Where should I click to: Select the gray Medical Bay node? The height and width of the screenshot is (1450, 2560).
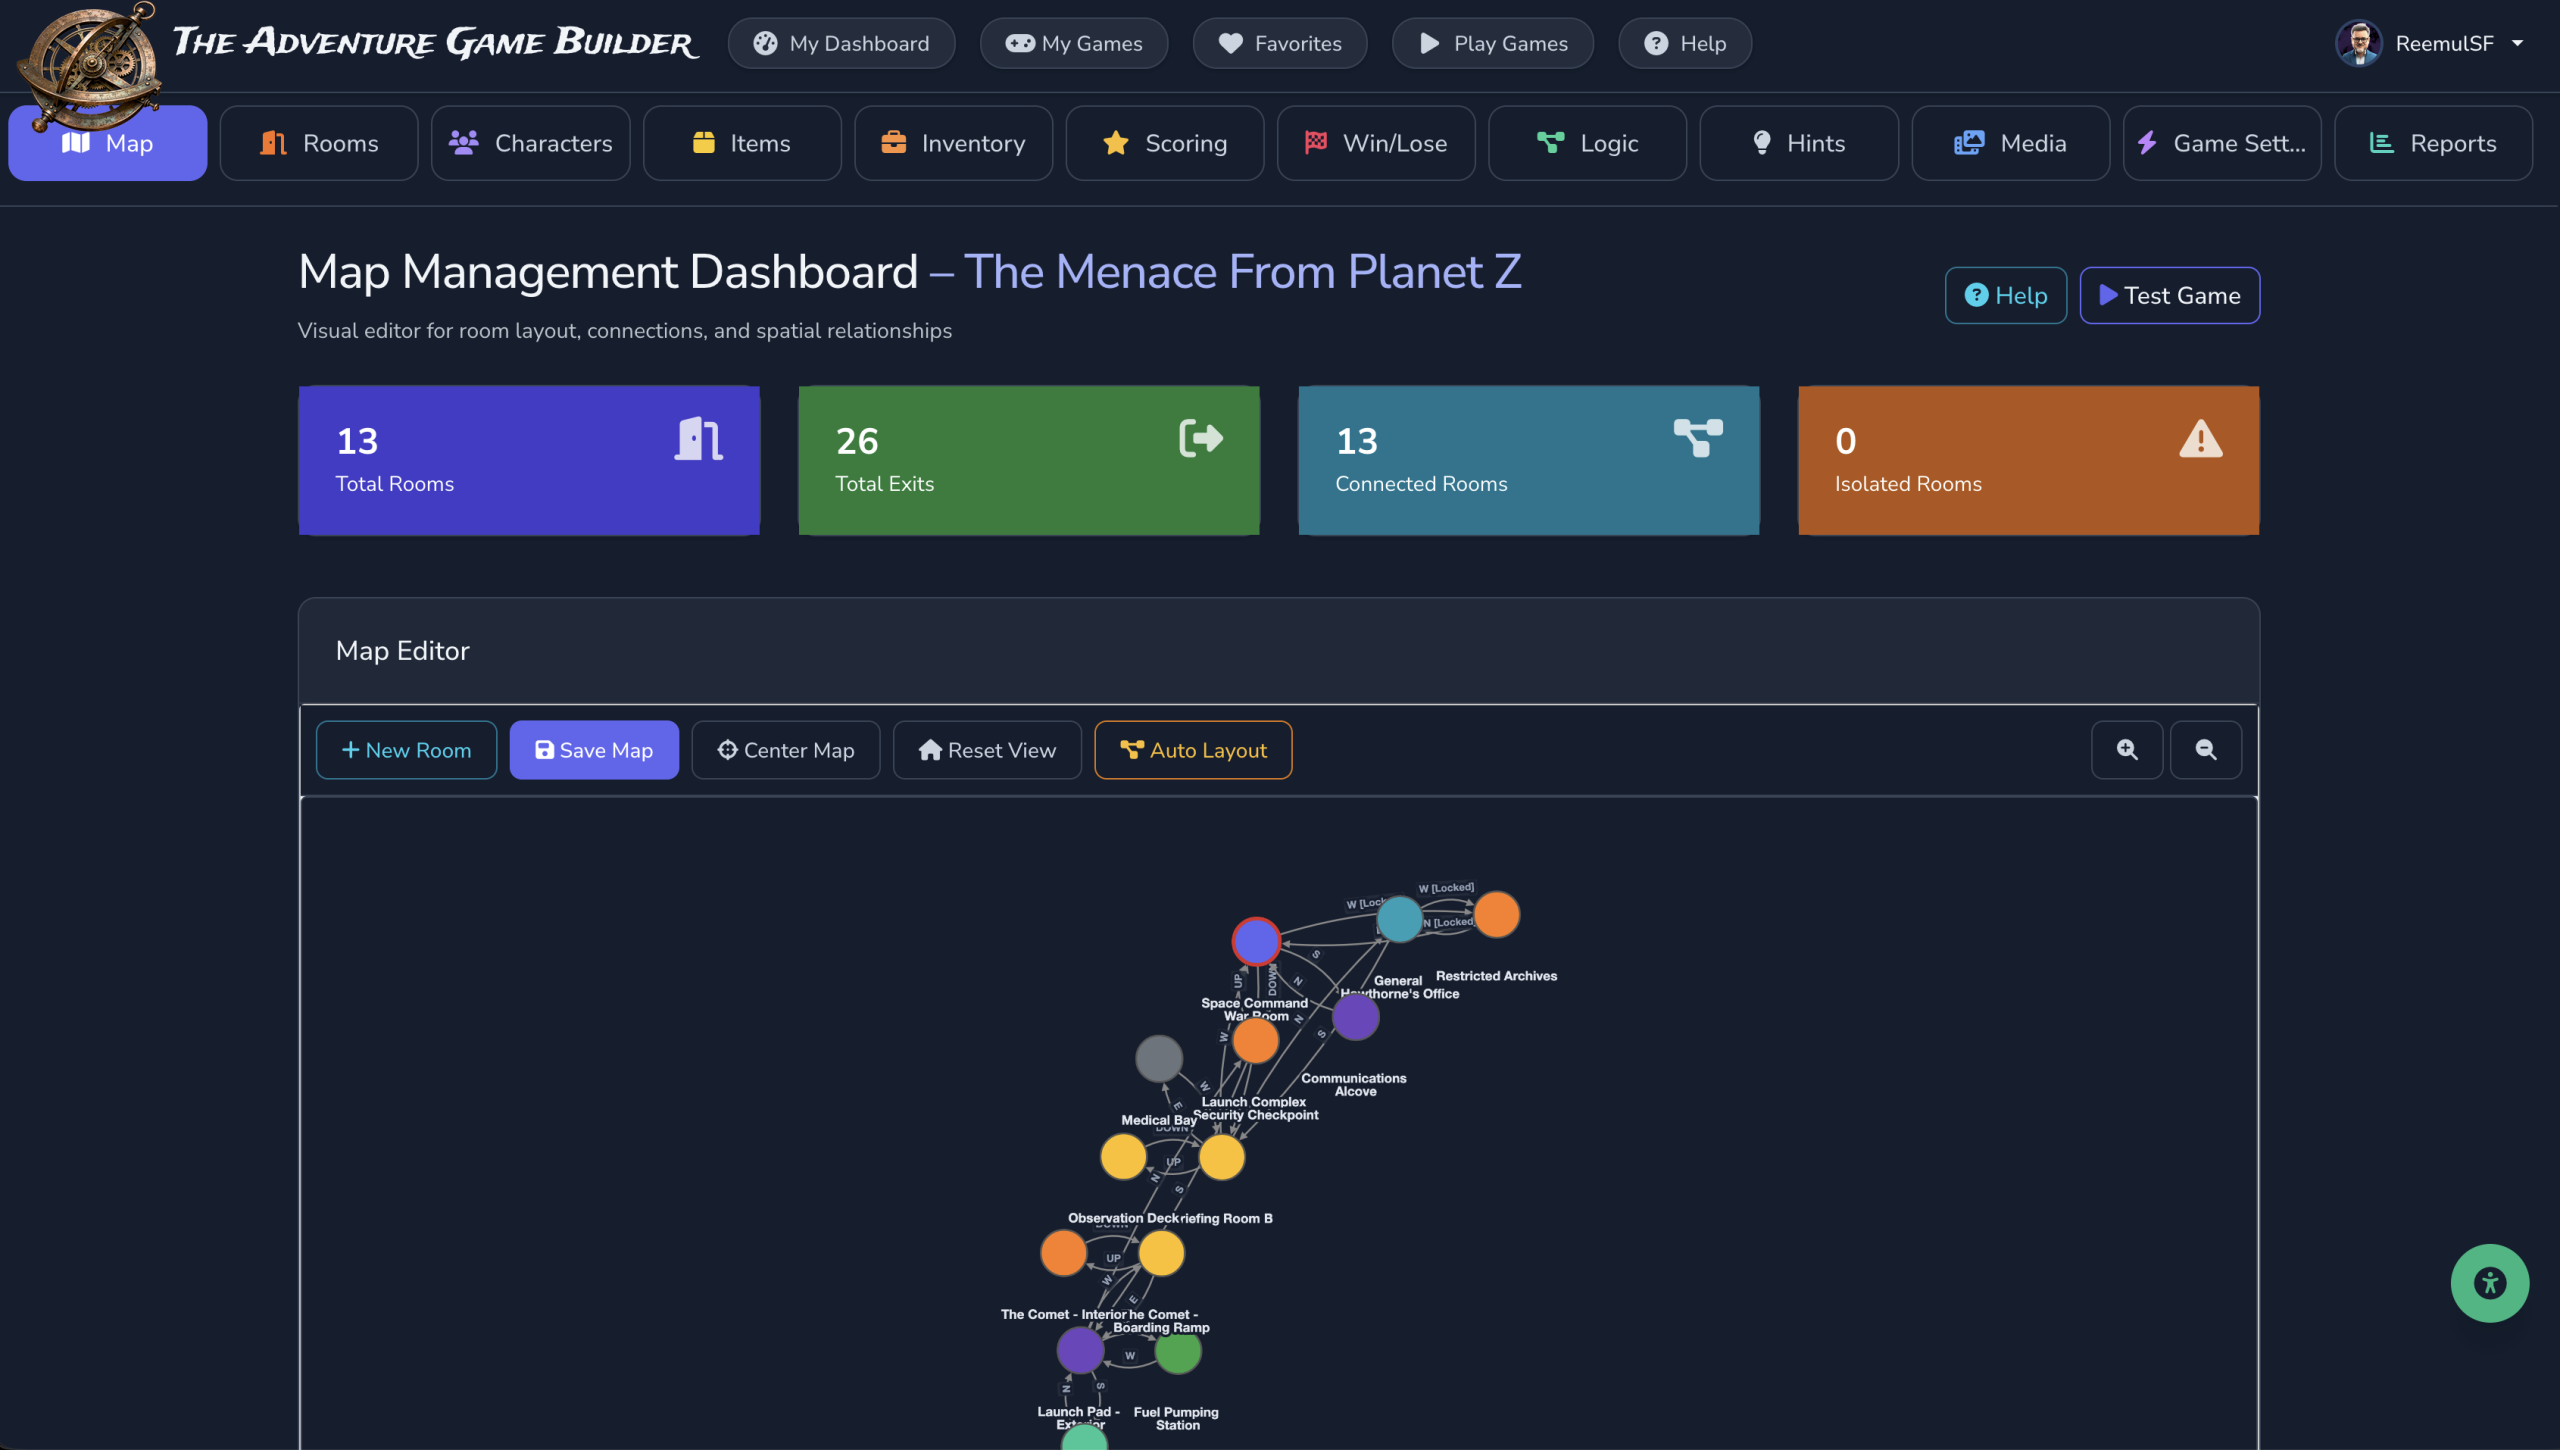pyautogui.click(x=1159, y=1058)
